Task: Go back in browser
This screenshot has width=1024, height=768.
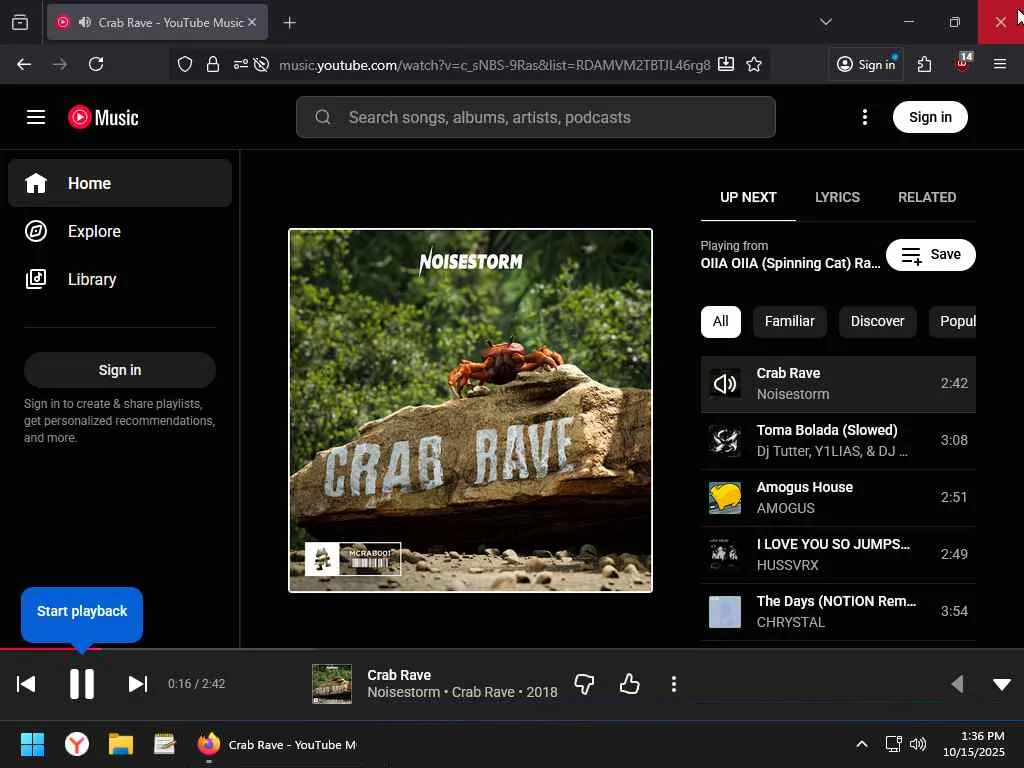Action: click(24, 64)
